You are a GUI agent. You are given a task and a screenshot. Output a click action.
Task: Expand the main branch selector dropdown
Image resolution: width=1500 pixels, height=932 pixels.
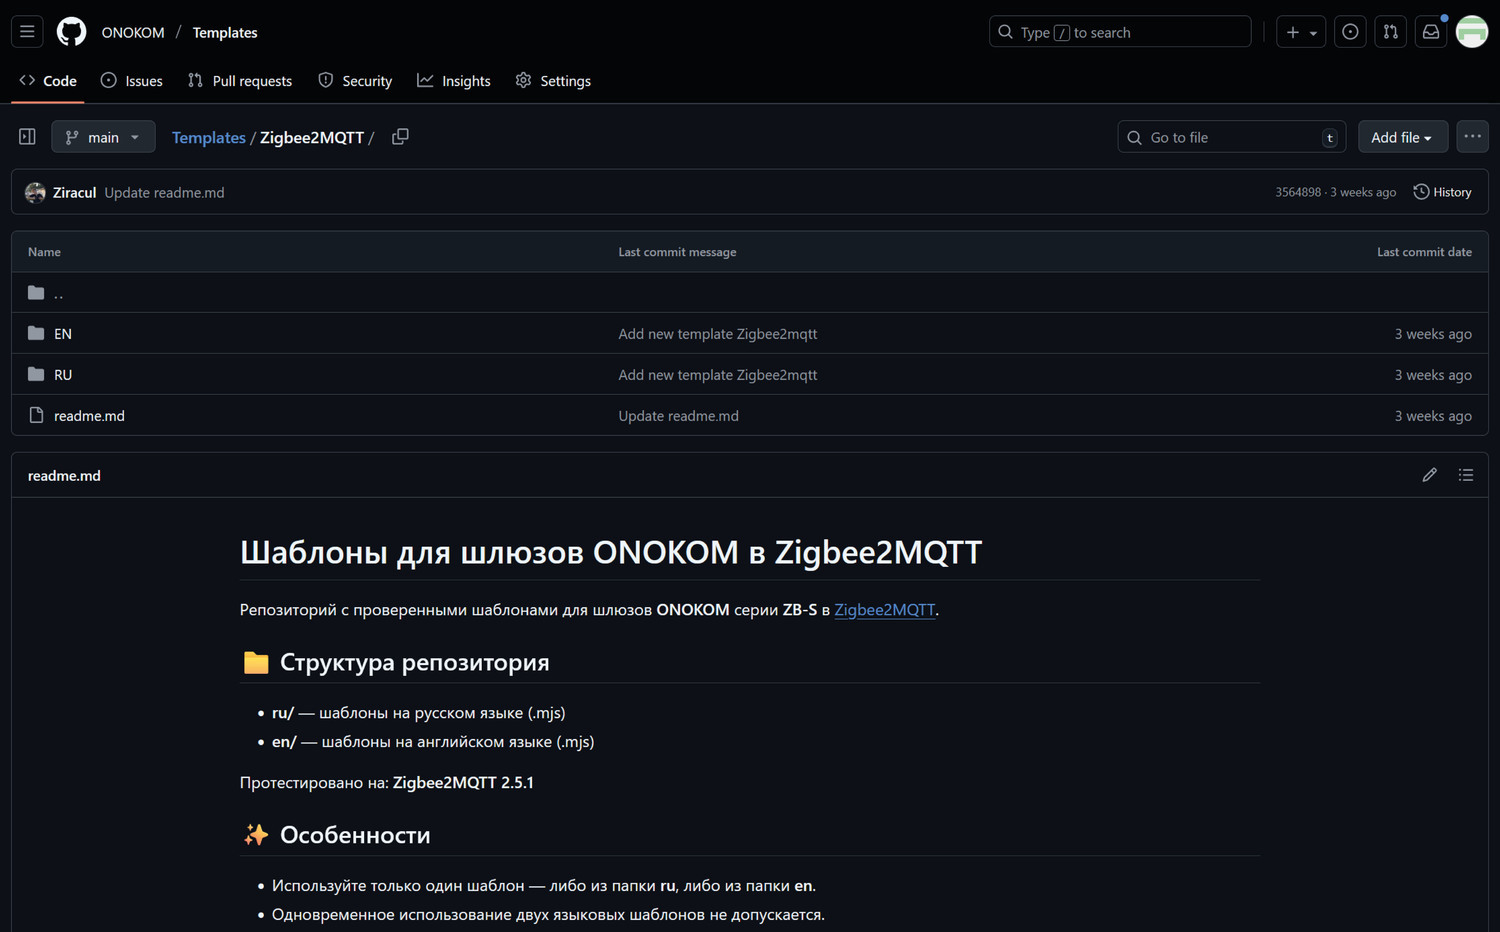[x=103, y=137]
